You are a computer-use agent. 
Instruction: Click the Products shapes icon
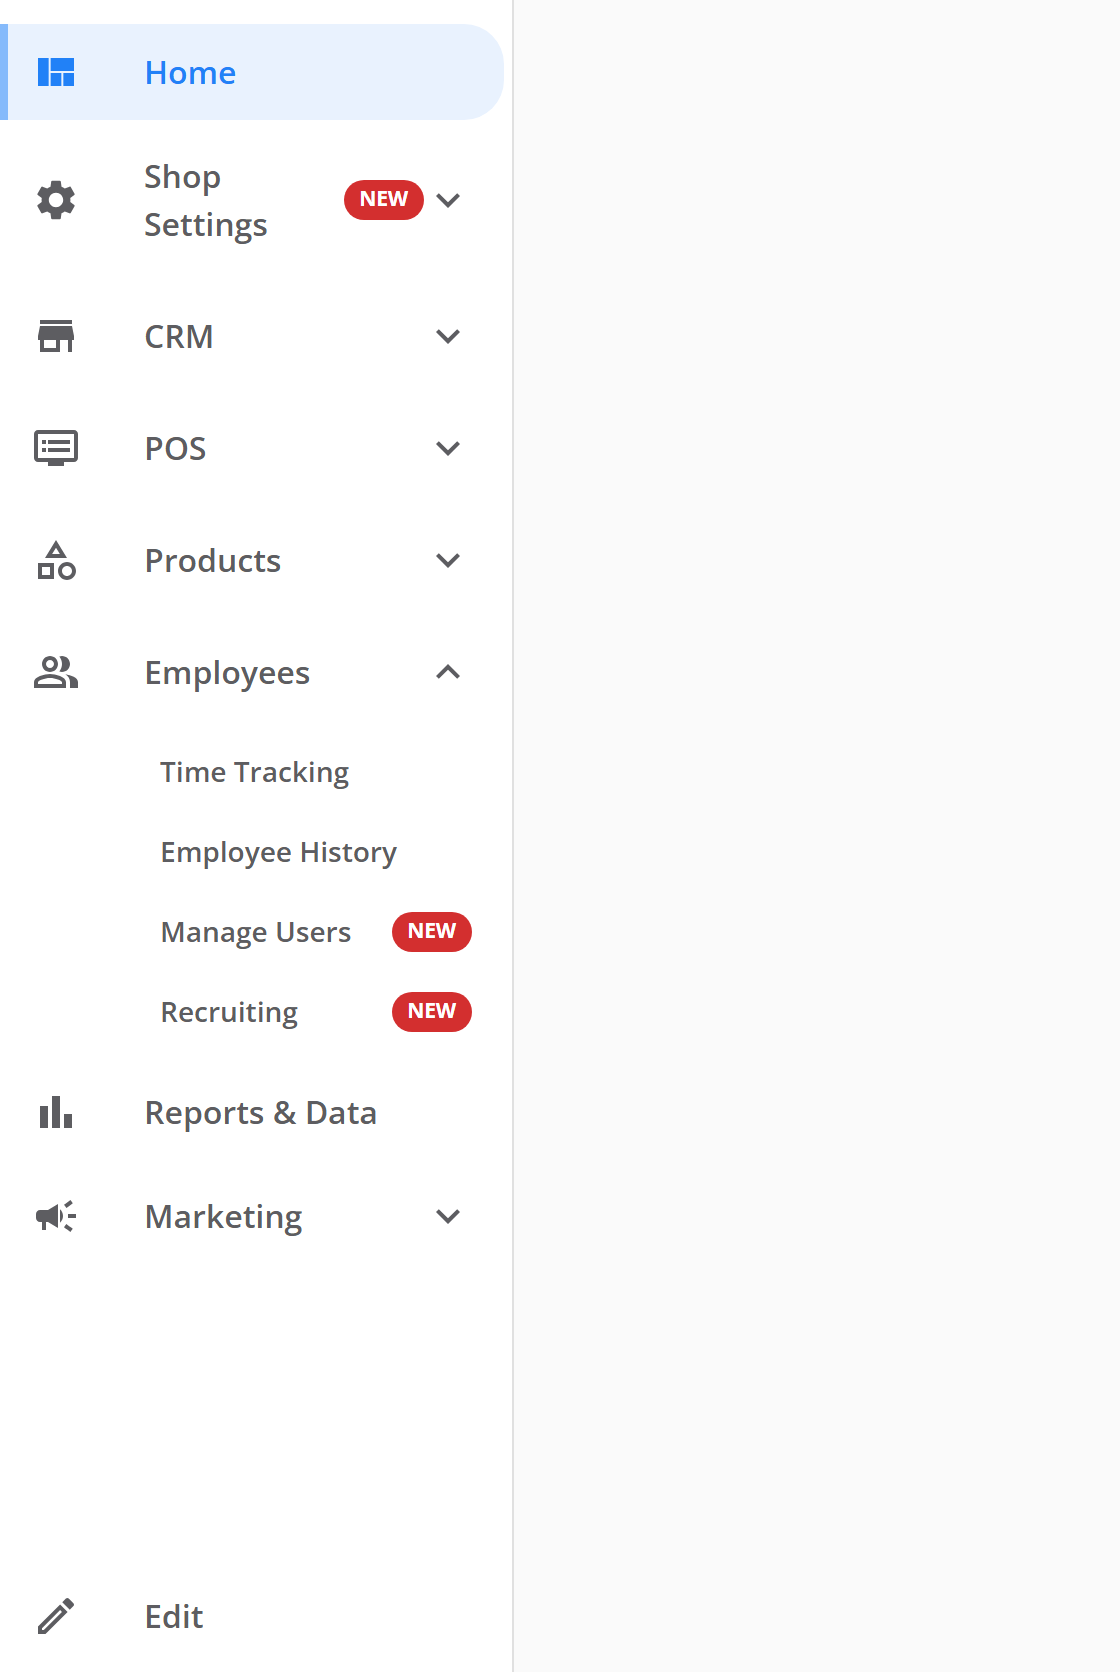(56, 560)
